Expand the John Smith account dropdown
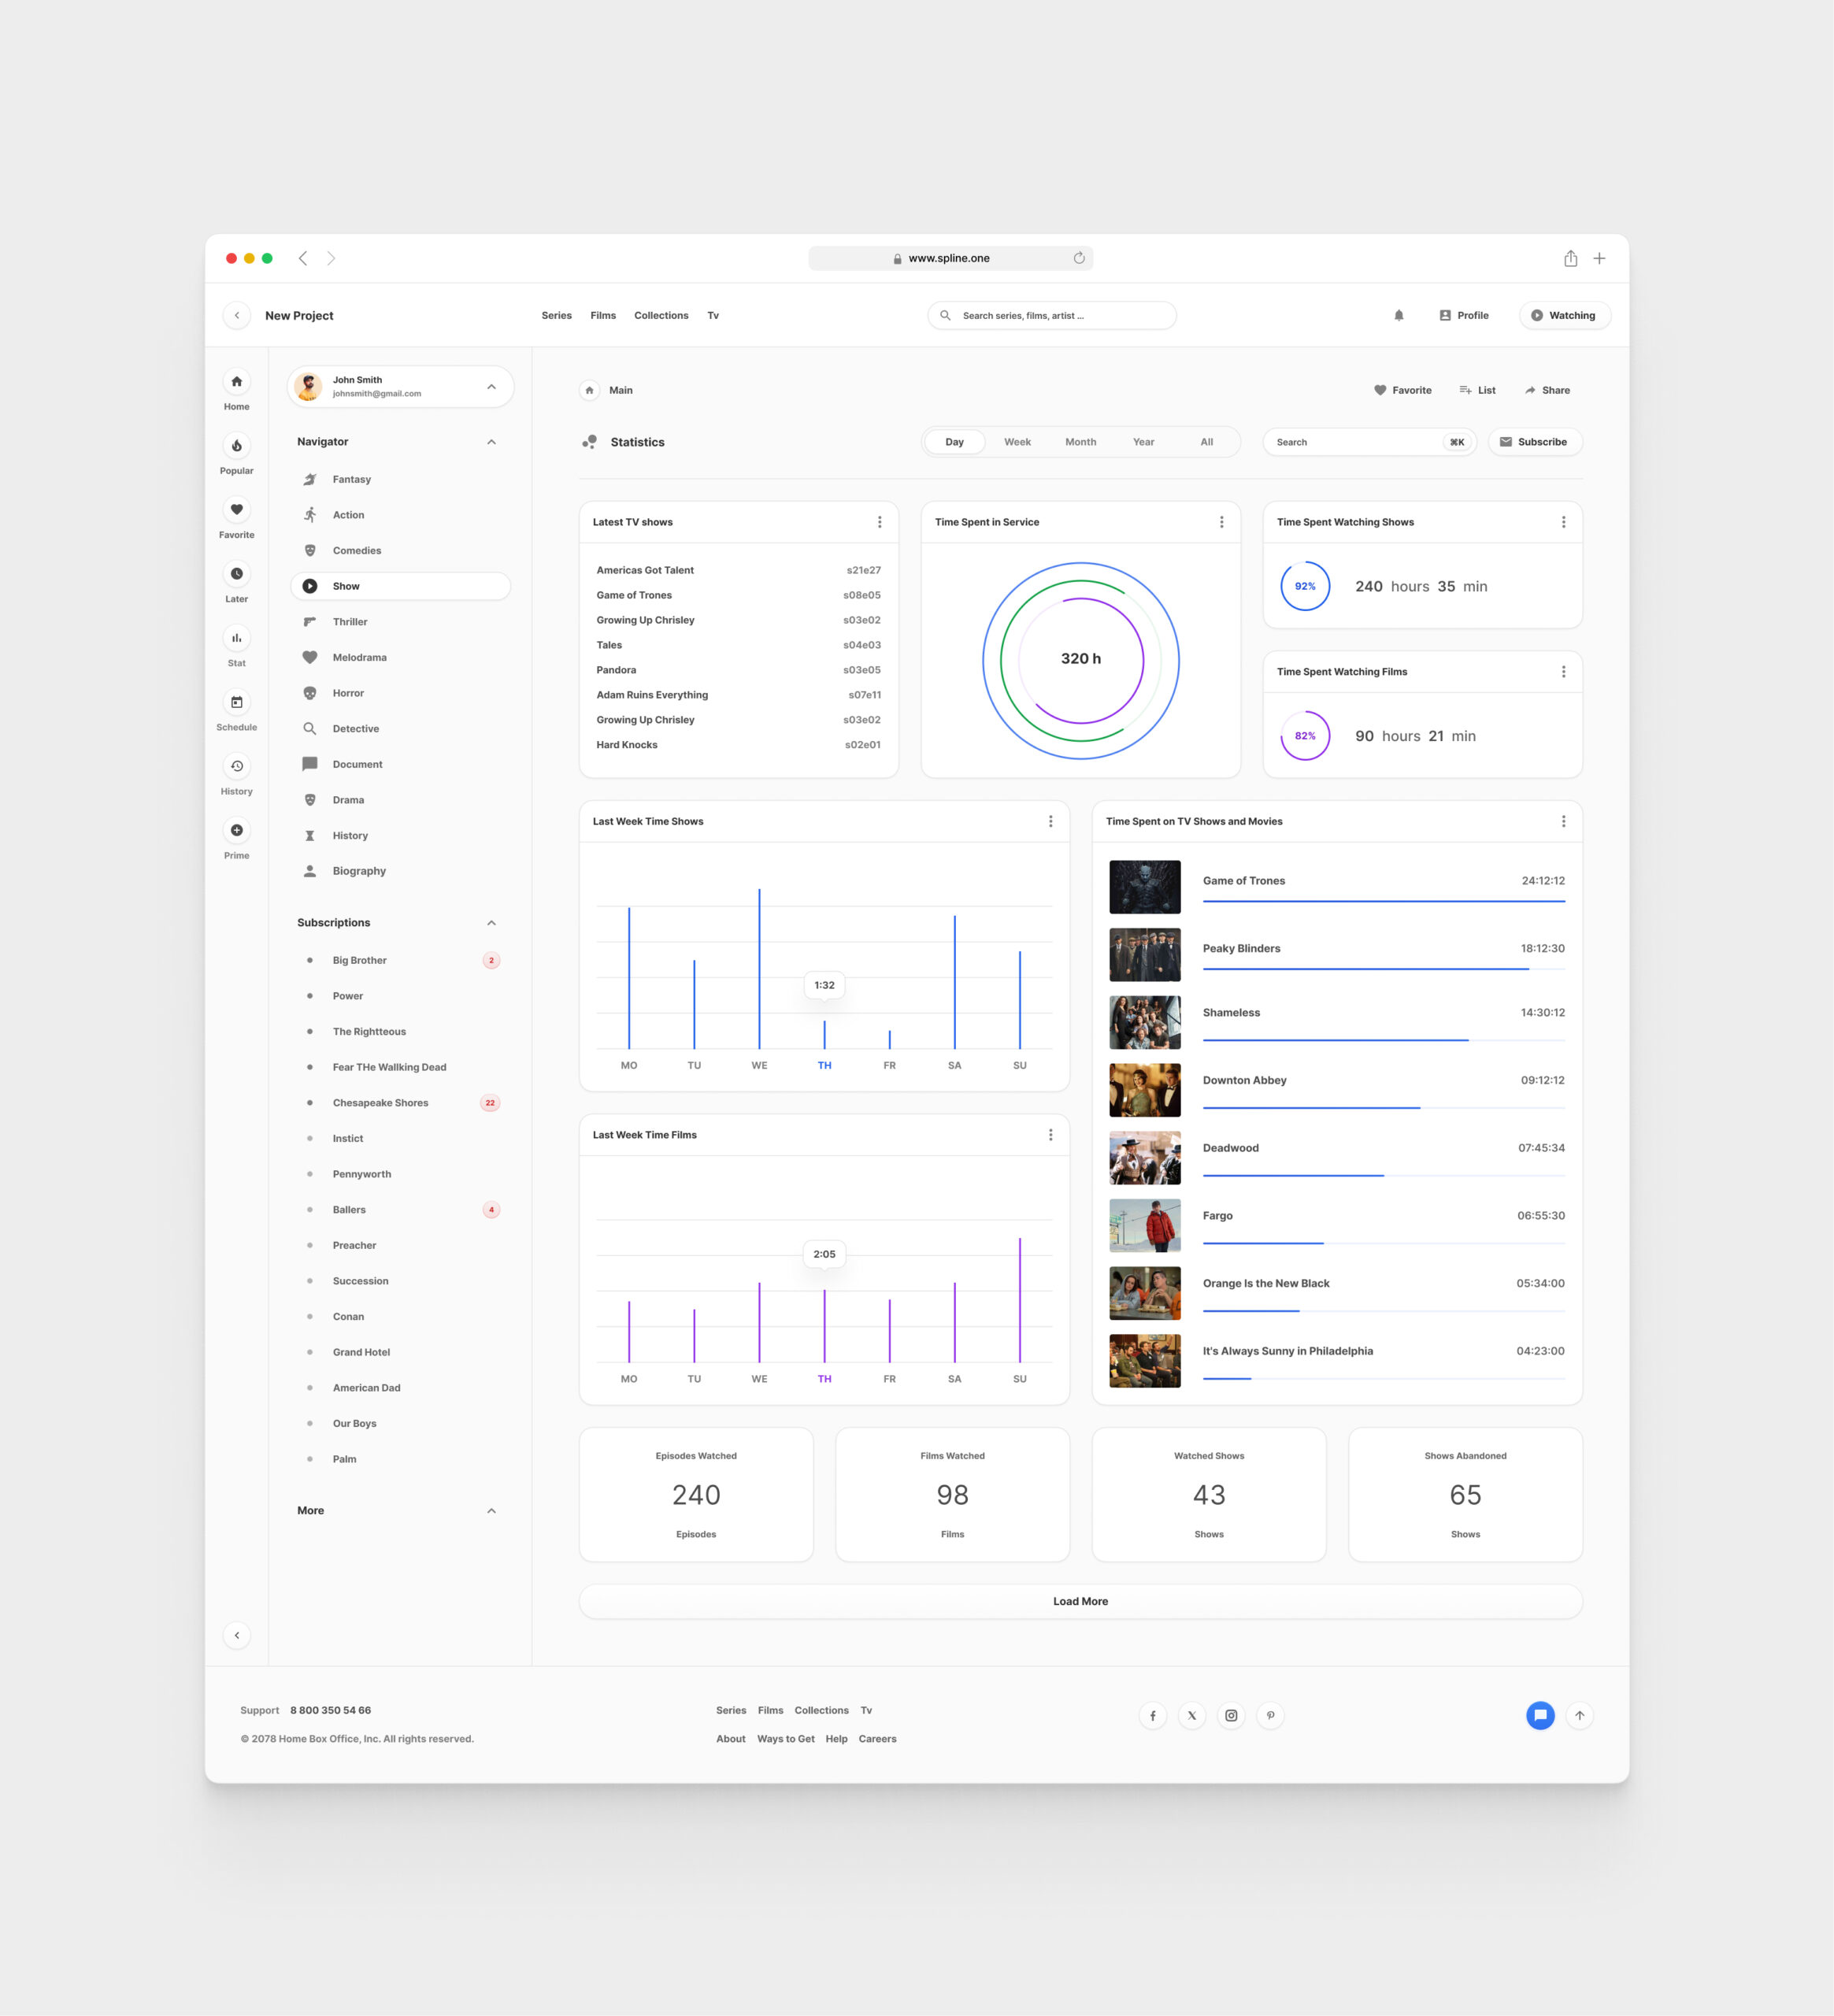Screen dimensions: 1834x2016 (491, 387)
